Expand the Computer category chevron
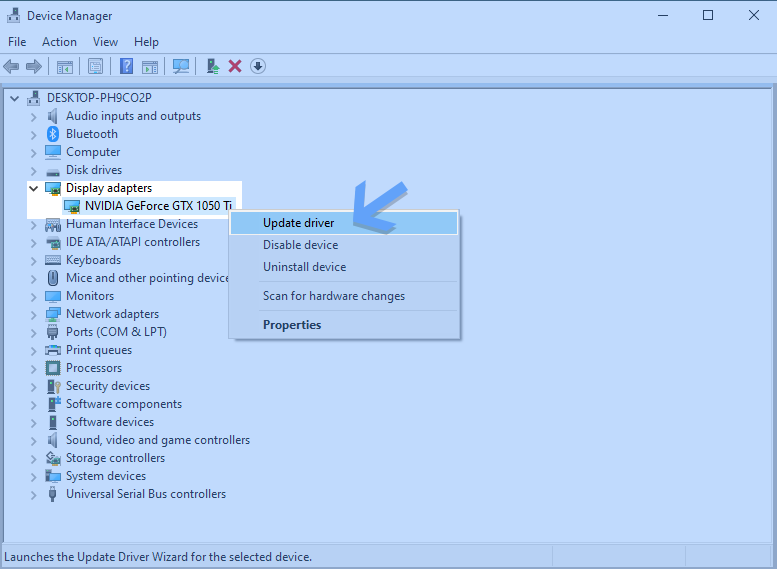This screenshot has width=777, height=569. (x=33, y=153)
